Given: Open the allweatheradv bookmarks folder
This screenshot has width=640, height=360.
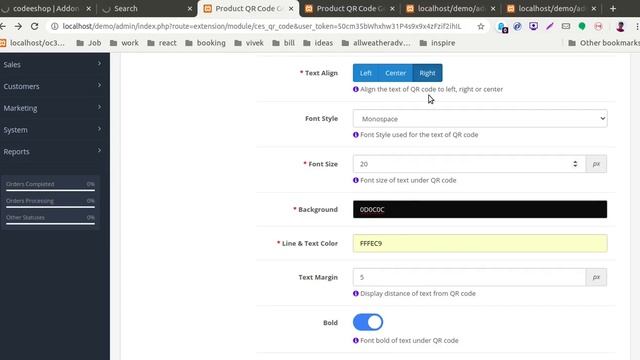Looking at the screenshot, I should click(x=376, y=43).
